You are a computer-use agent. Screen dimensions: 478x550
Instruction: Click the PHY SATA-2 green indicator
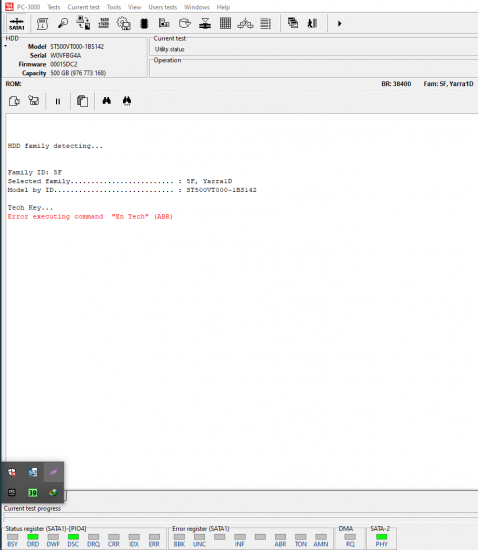(381, 537)
